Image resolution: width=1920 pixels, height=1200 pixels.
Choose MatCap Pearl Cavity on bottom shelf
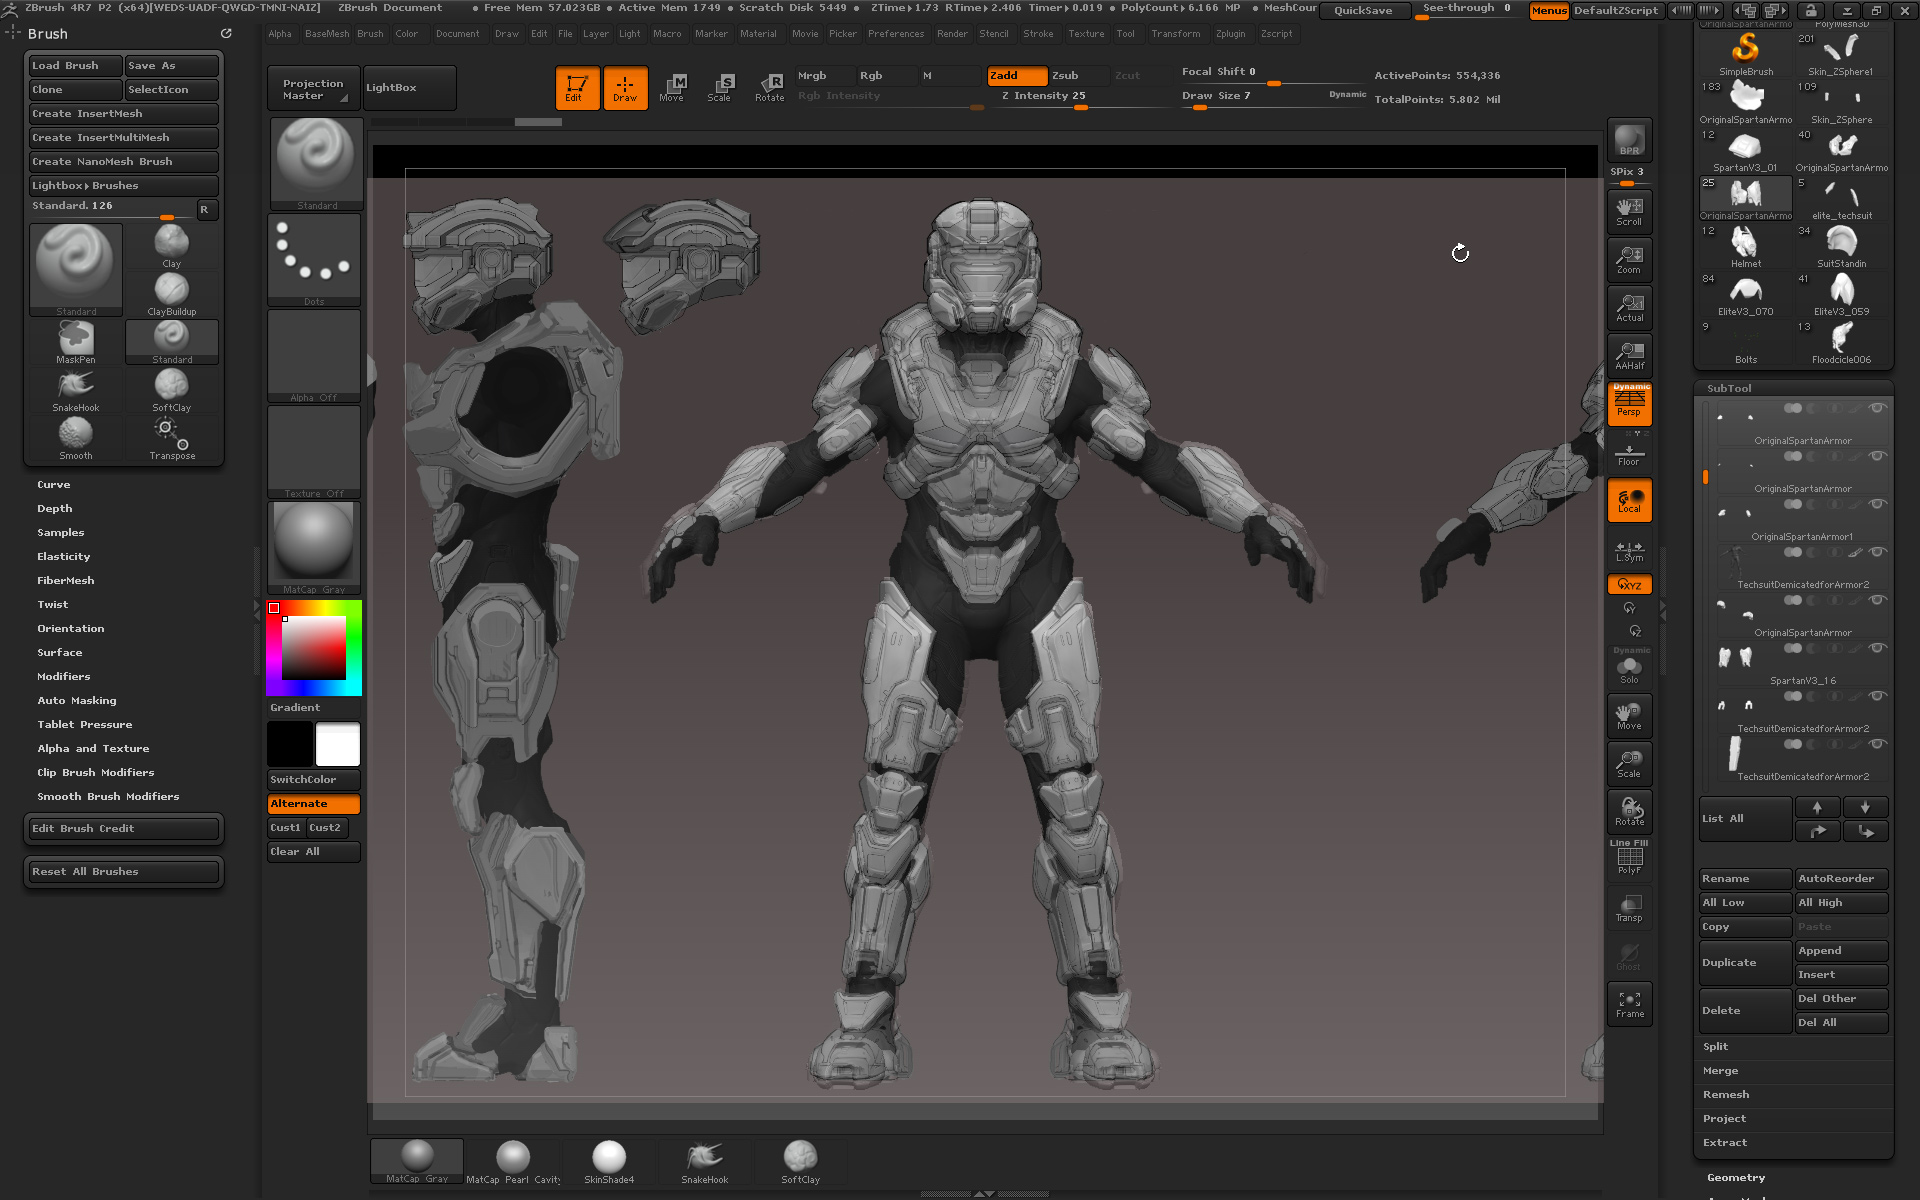513,1162
